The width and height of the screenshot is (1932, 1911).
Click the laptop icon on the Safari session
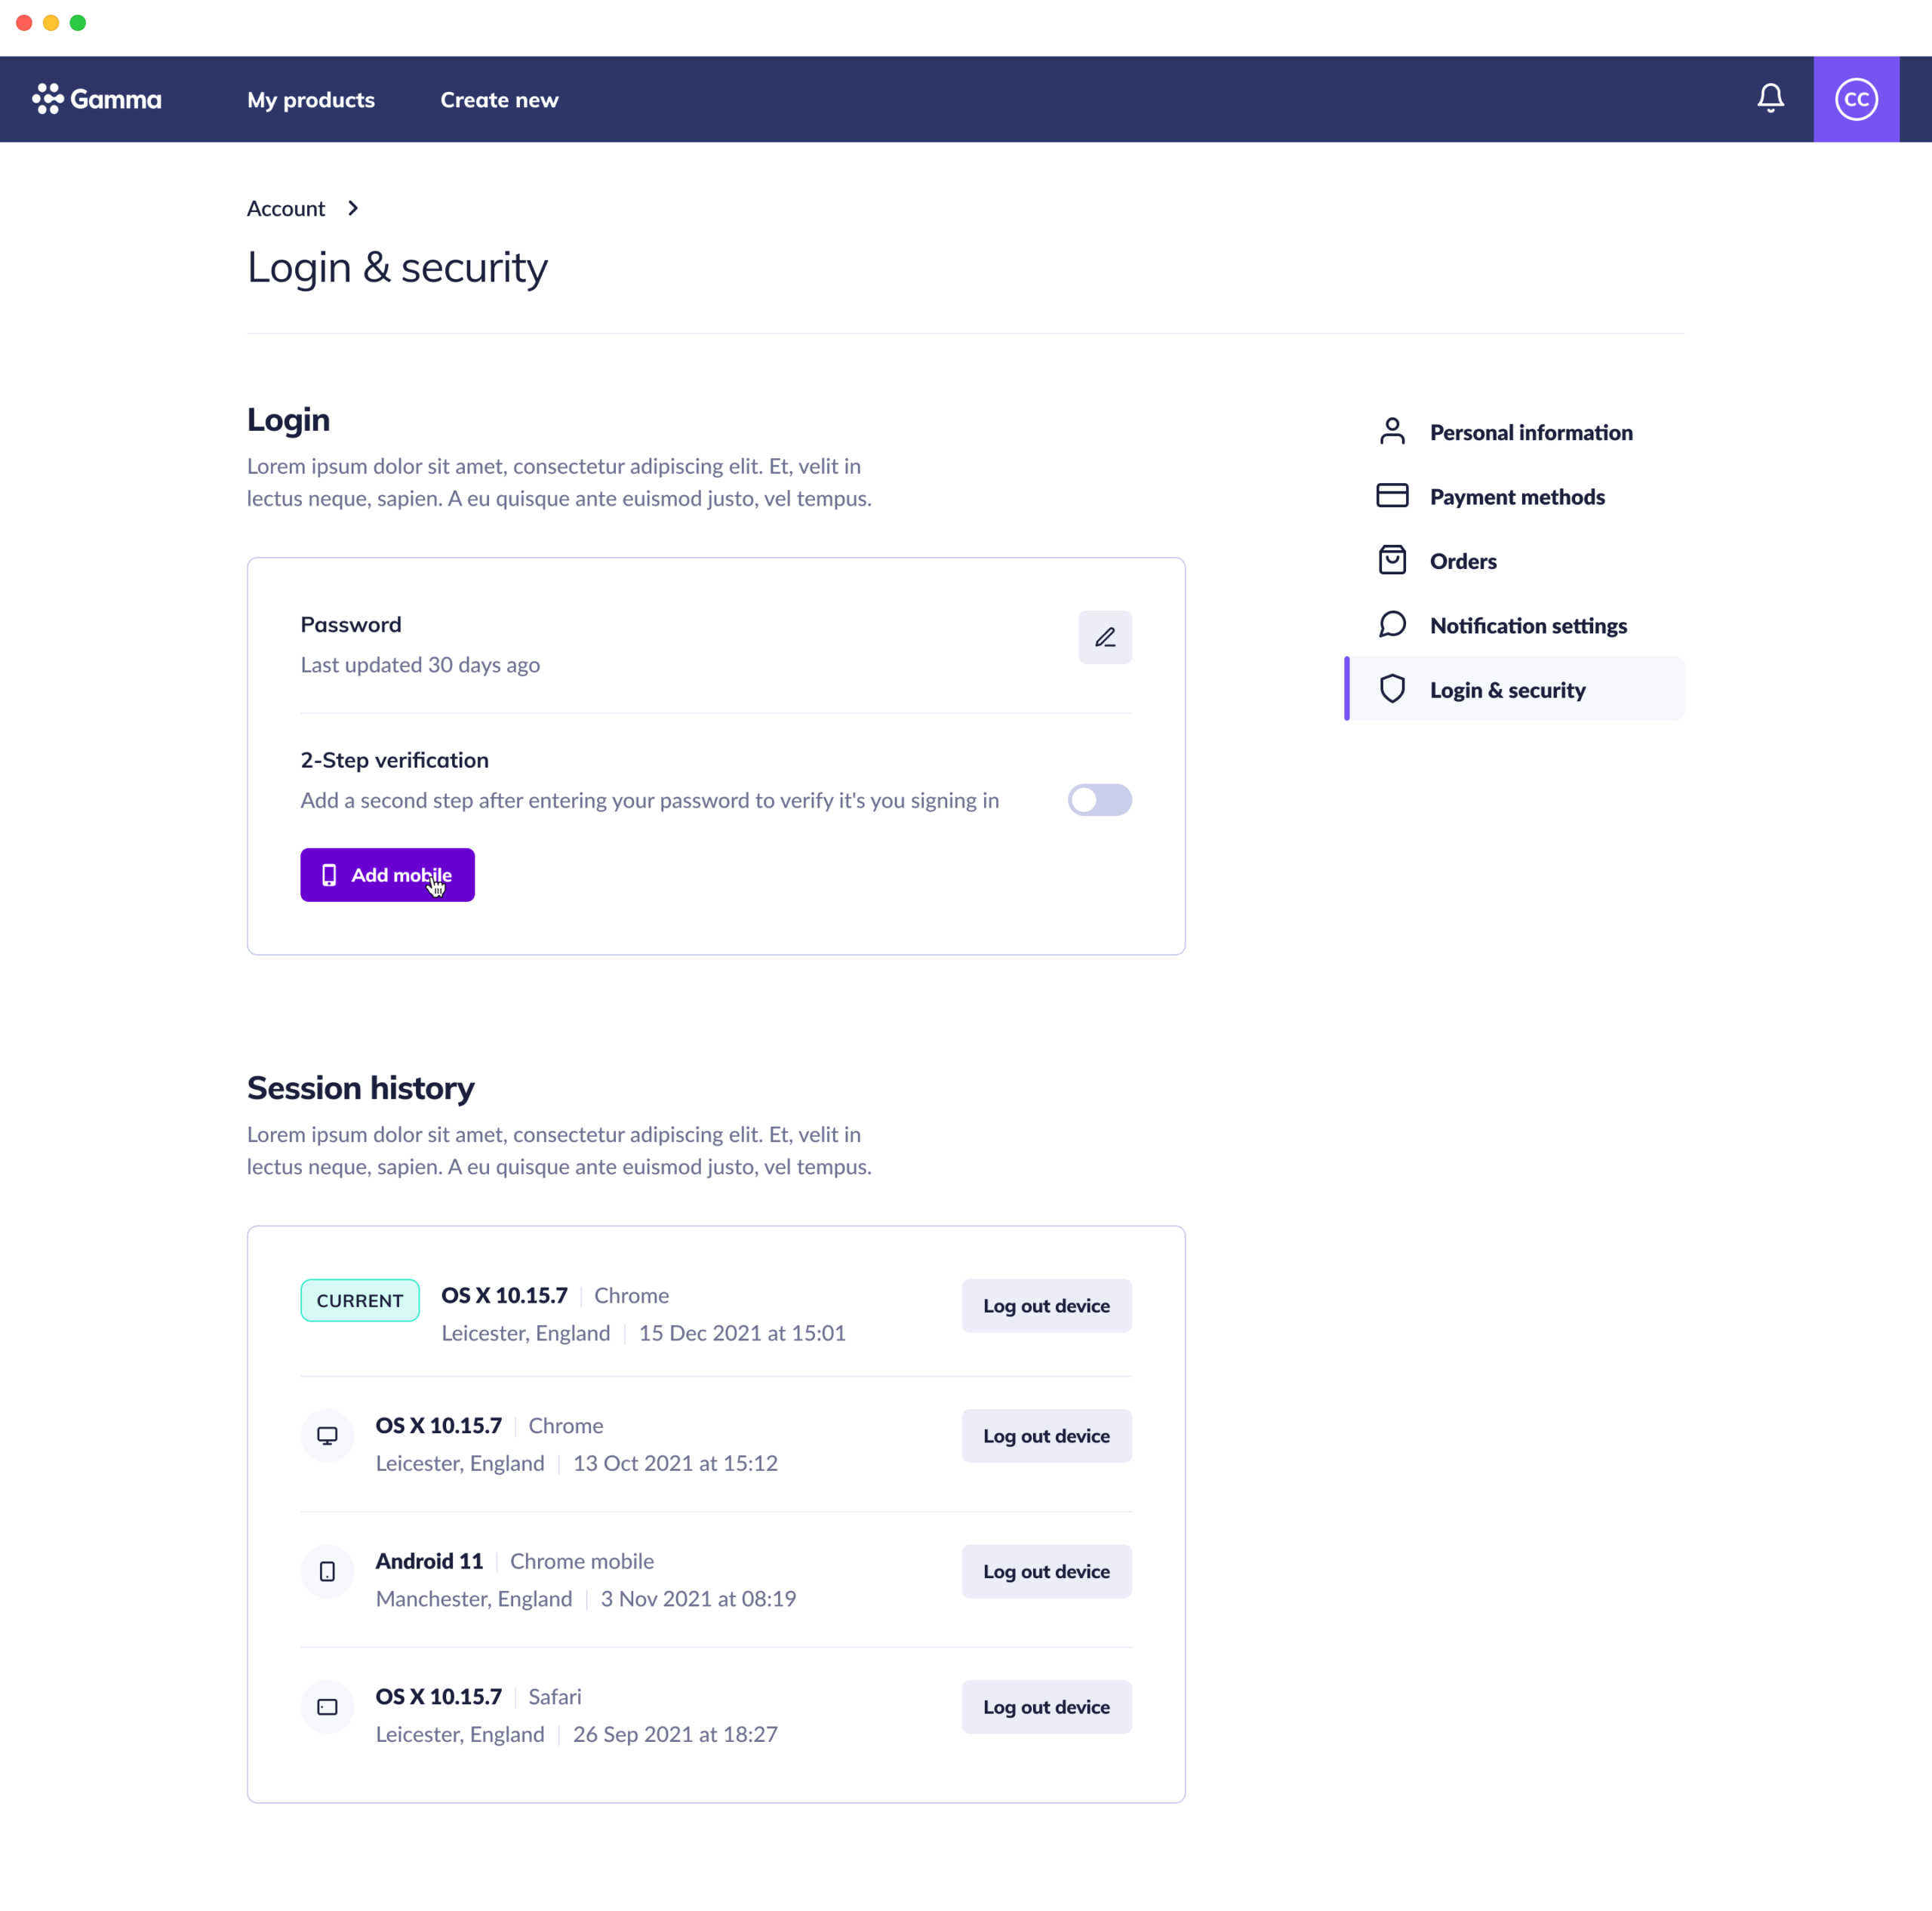pyautogui.click(x=327, y=1707)
